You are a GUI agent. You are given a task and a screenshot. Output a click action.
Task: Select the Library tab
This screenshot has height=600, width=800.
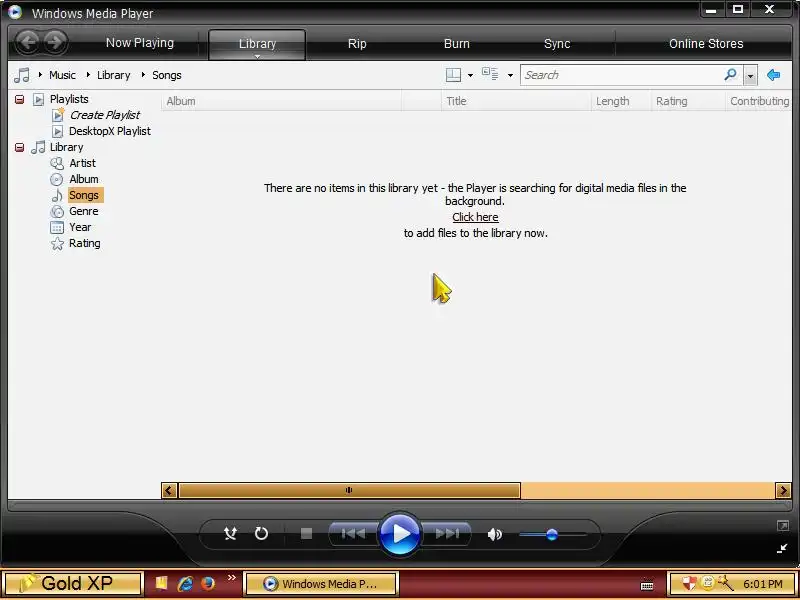[x=257, y=44]
